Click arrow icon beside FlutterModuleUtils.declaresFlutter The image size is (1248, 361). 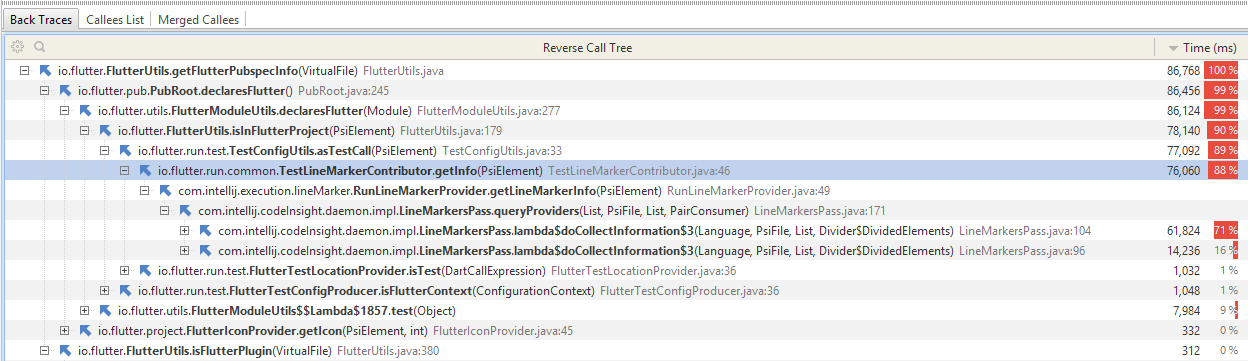pyautogui.click(x=85, y=111)
